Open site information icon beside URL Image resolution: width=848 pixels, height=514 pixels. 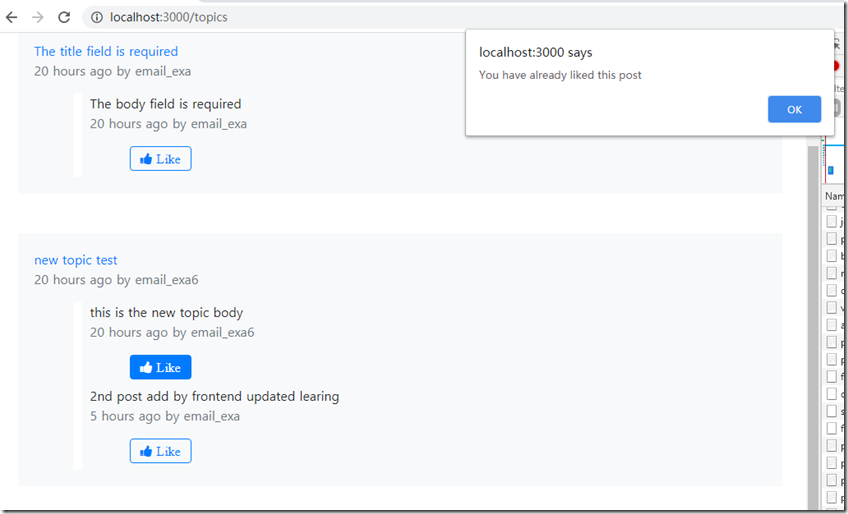tap(96, 17)
